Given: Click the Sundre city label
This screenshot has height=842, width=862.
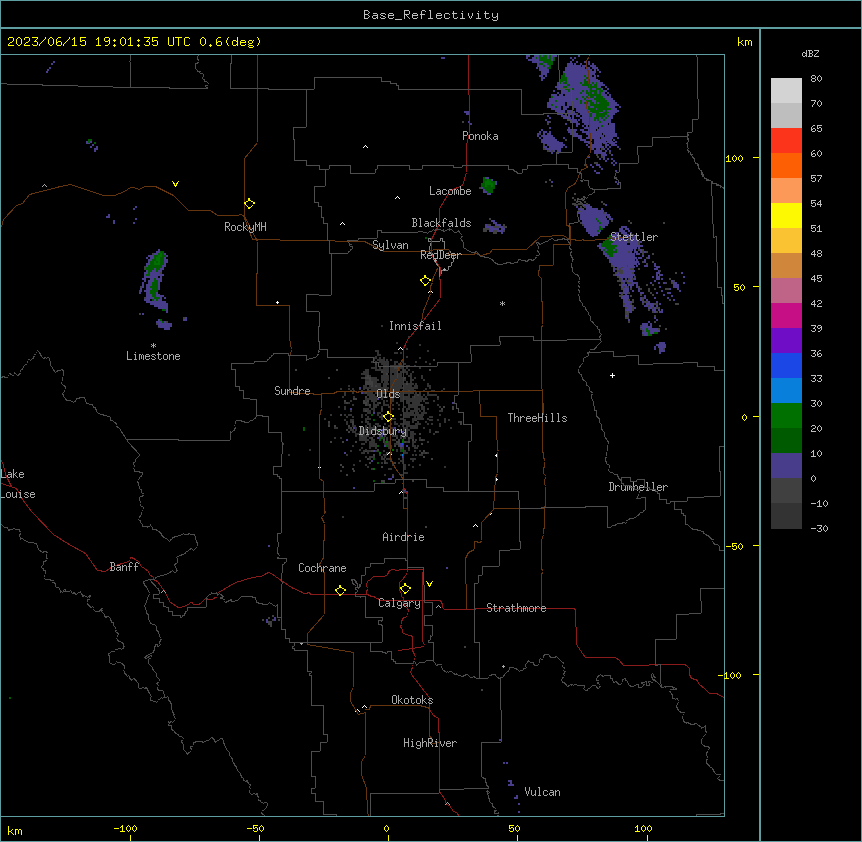Looking at the screenshot, I should click(x=292, y=391).
